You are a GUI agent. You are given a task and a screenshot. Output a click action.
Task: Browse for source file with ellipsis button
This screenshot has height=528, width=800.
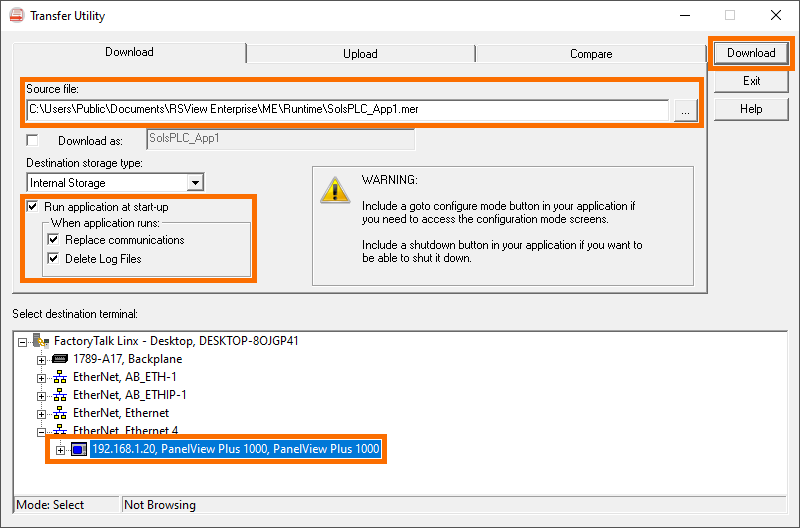tap(685, 110)
